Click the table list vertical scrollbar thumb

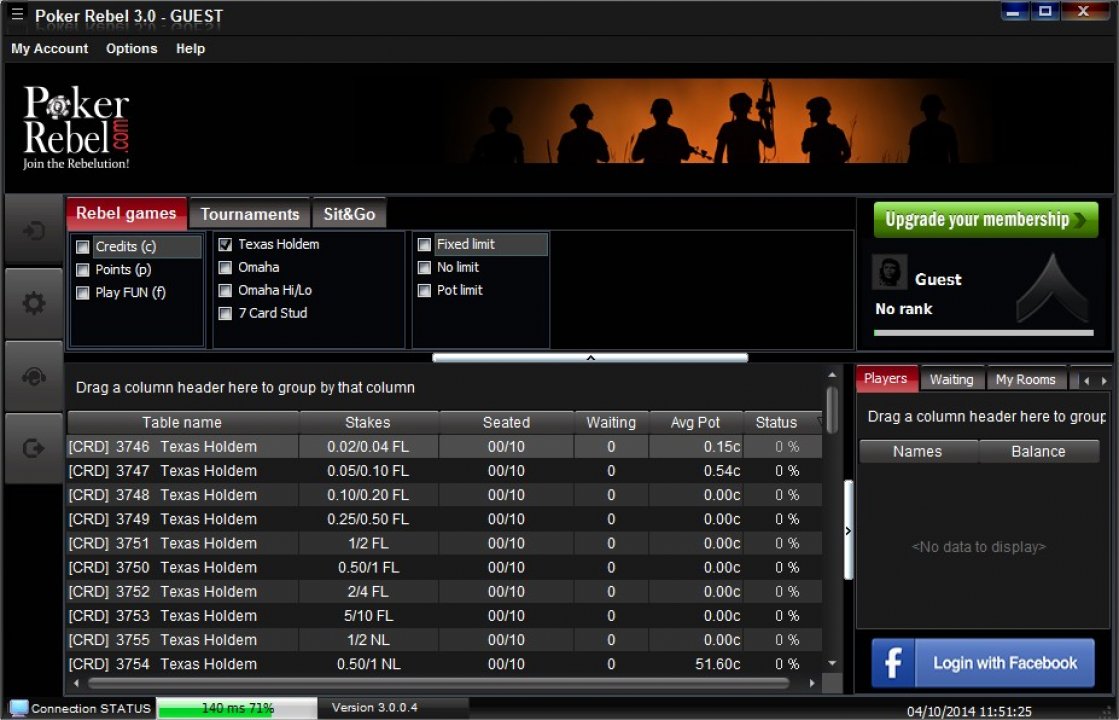pyautogui.click(x=832, y=410)
